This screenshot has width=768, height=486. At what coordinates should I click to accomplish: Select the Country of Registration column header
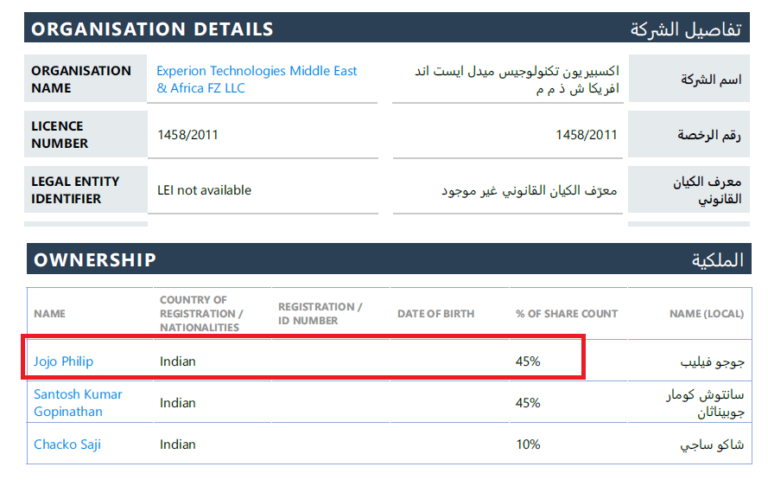tap(199, 313)
